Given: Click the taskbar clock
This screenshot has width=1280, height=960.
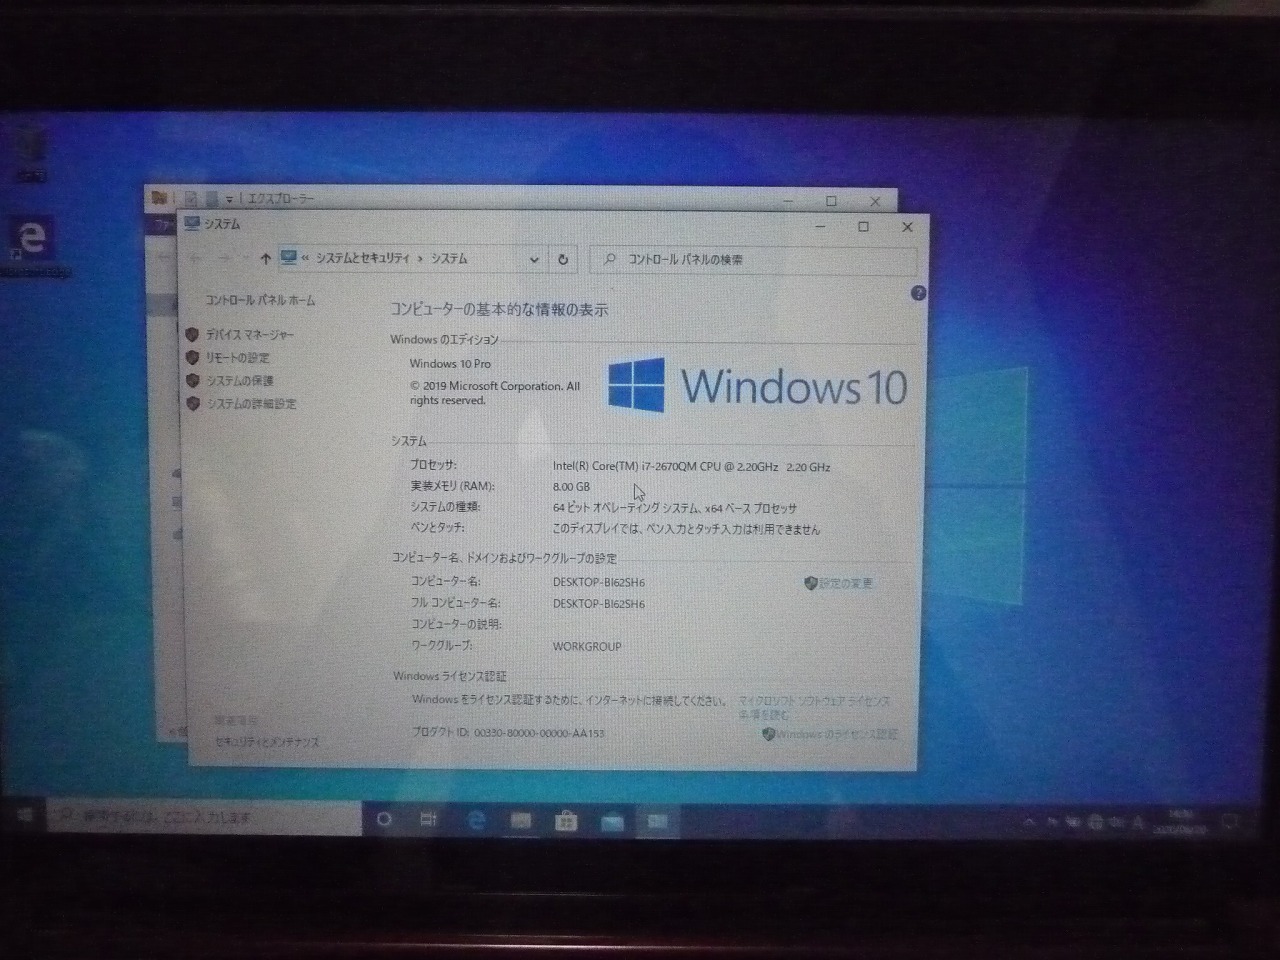Looking at the screenshot, I should (x=1181, y=823).
